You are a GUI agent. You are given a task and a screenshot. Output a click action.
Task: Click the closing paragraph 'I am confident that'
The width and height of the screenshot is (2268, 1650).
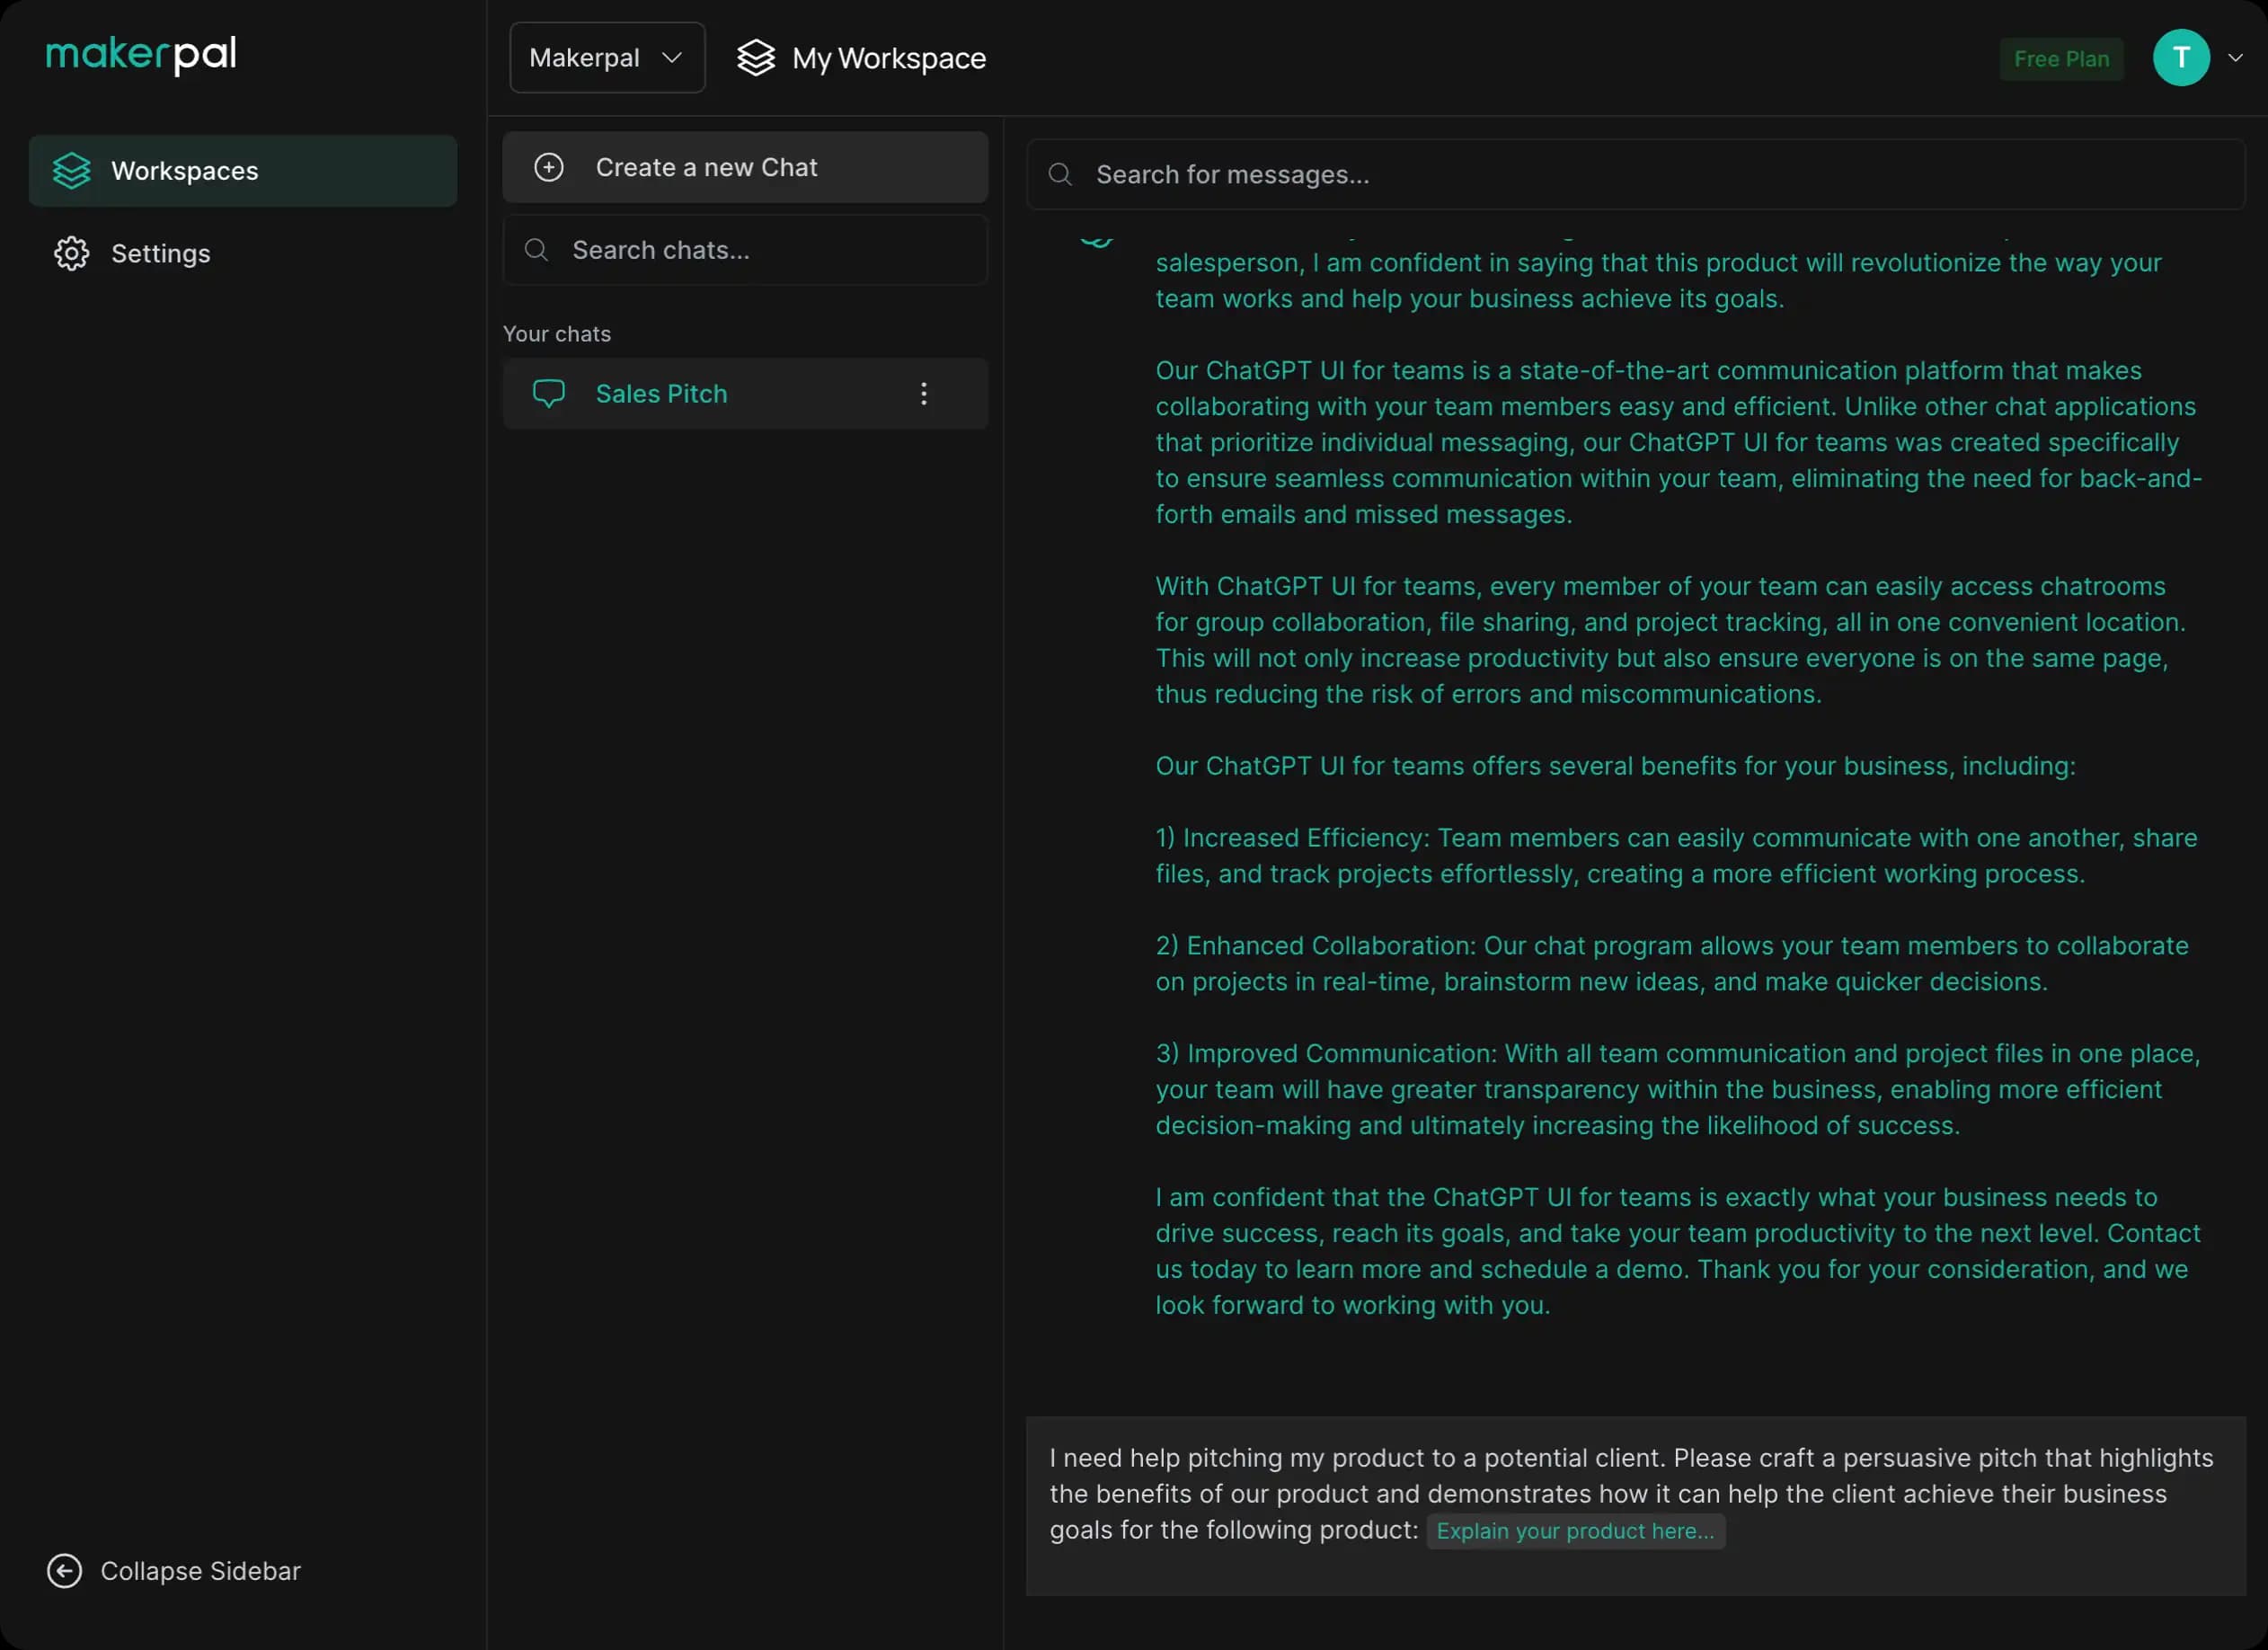[1678, 1251]
